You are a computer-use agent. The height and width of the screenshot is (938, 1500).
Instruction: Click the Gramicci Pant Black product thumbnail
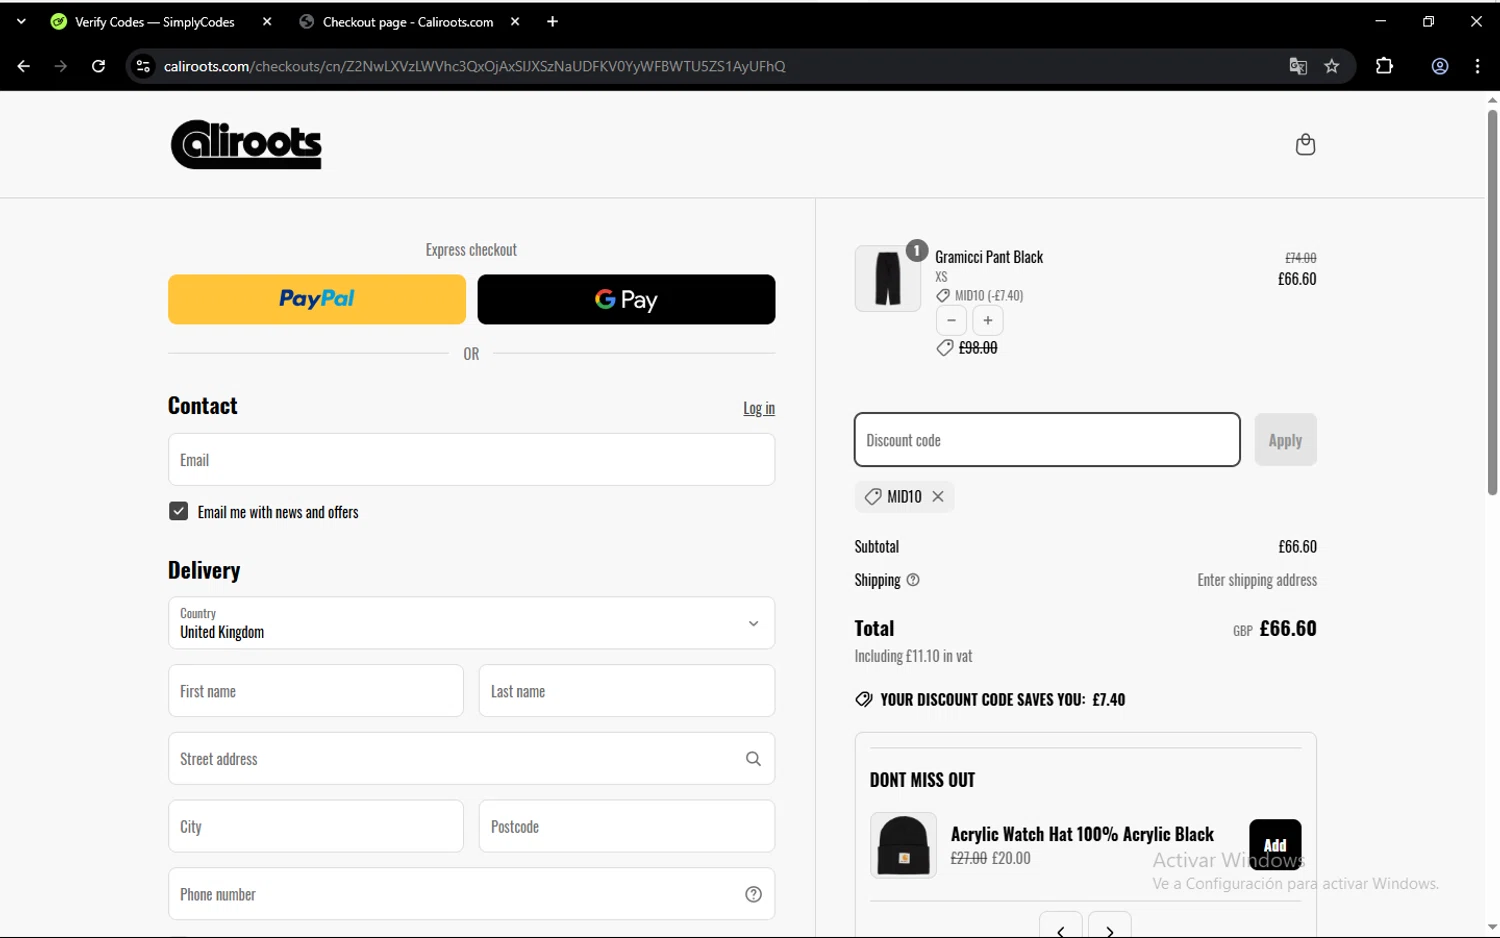[888, 279]
